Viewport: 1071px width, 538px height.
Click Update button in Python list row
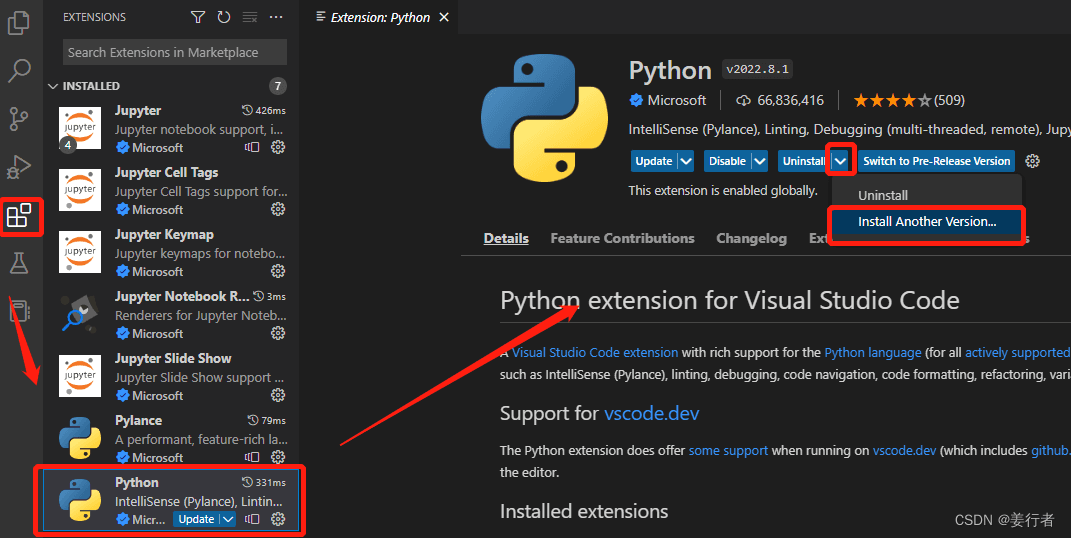[196, 519]
